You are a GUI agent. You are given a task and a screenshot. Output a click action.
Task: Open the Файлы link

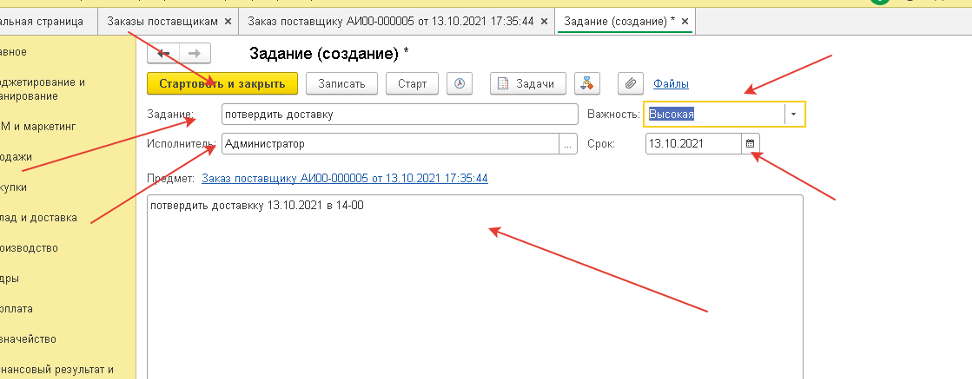671,84
